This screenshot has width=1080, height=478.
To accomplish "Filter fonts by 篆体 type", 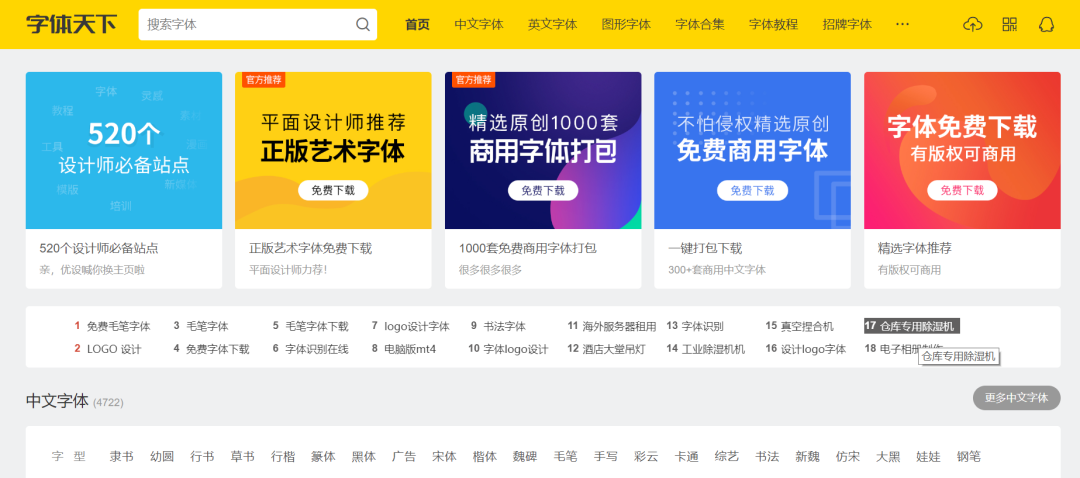I will coord(323,457).
